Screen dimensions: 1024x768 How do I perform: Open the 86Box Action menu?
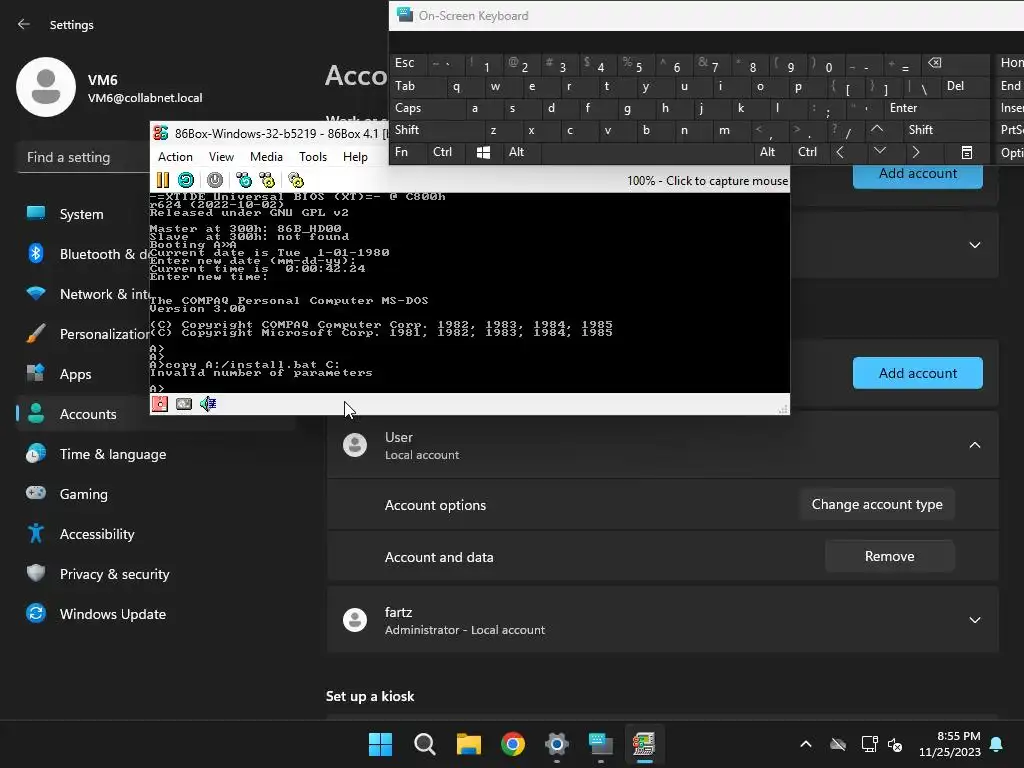tap(175, 157)
